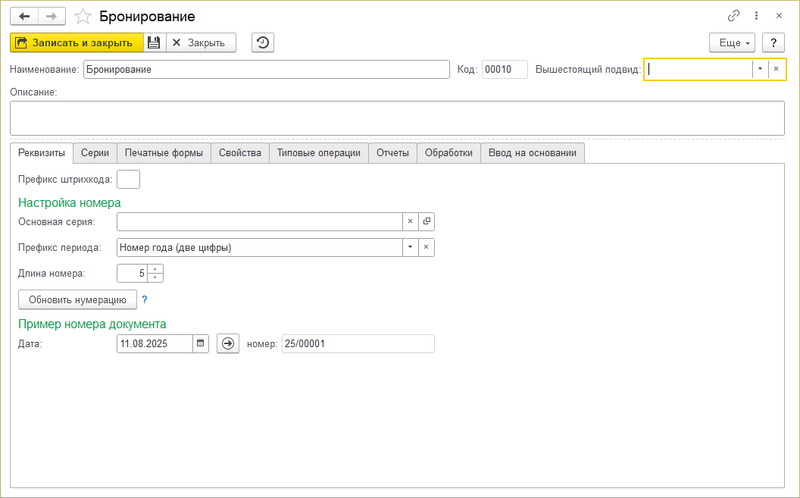Switch to the Реквизиты tab
The height and width of the screenshot is (498, 800).
42,153
